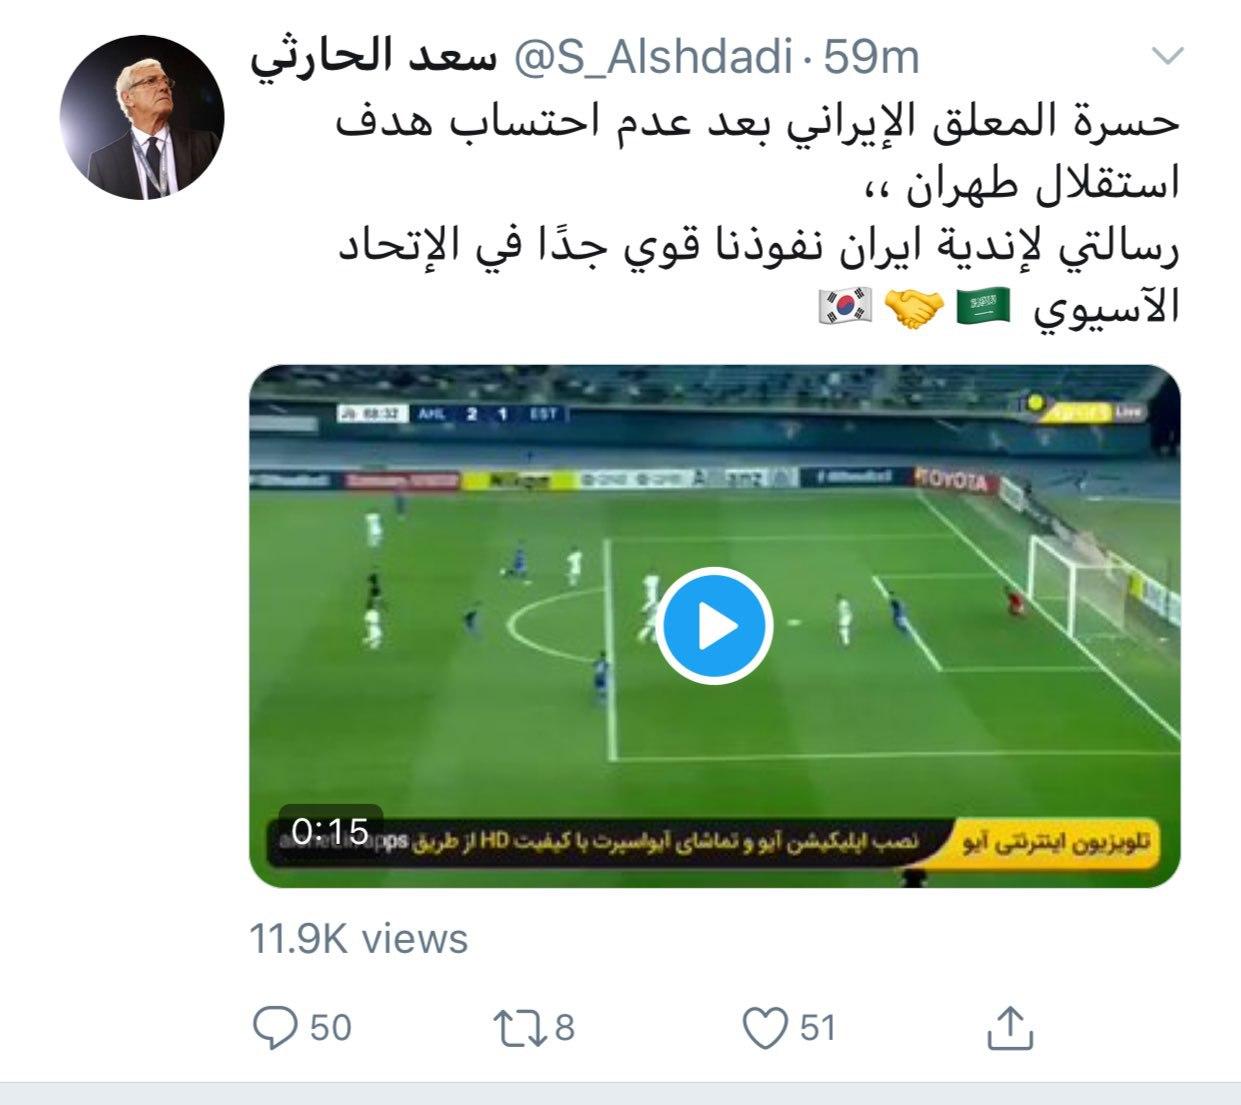Click the Arabic tweet text body

758,215
